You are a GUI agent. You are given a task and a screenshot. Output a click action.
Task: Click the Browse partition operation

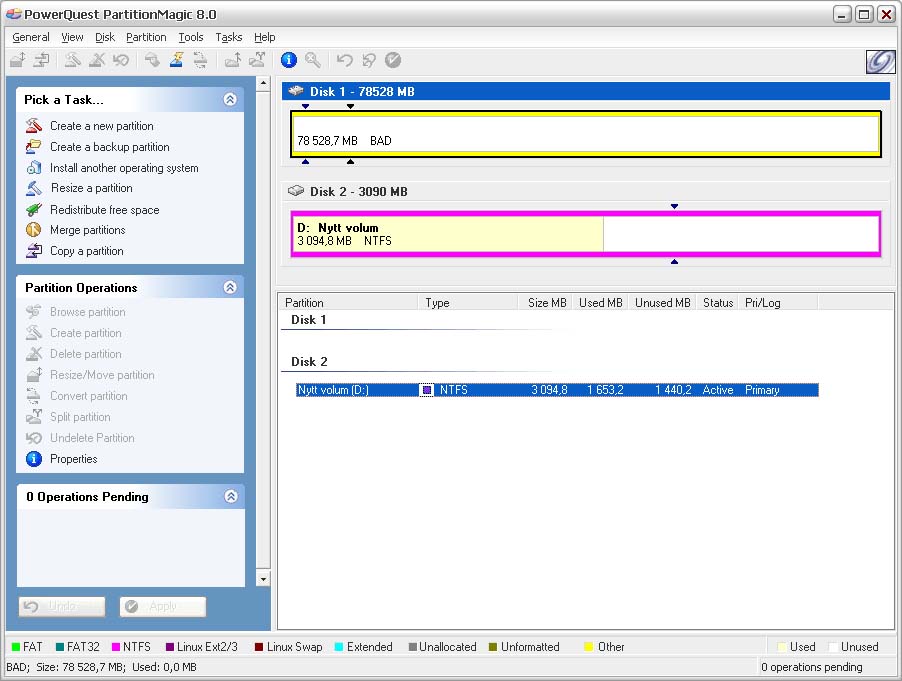tap(87, 312)
